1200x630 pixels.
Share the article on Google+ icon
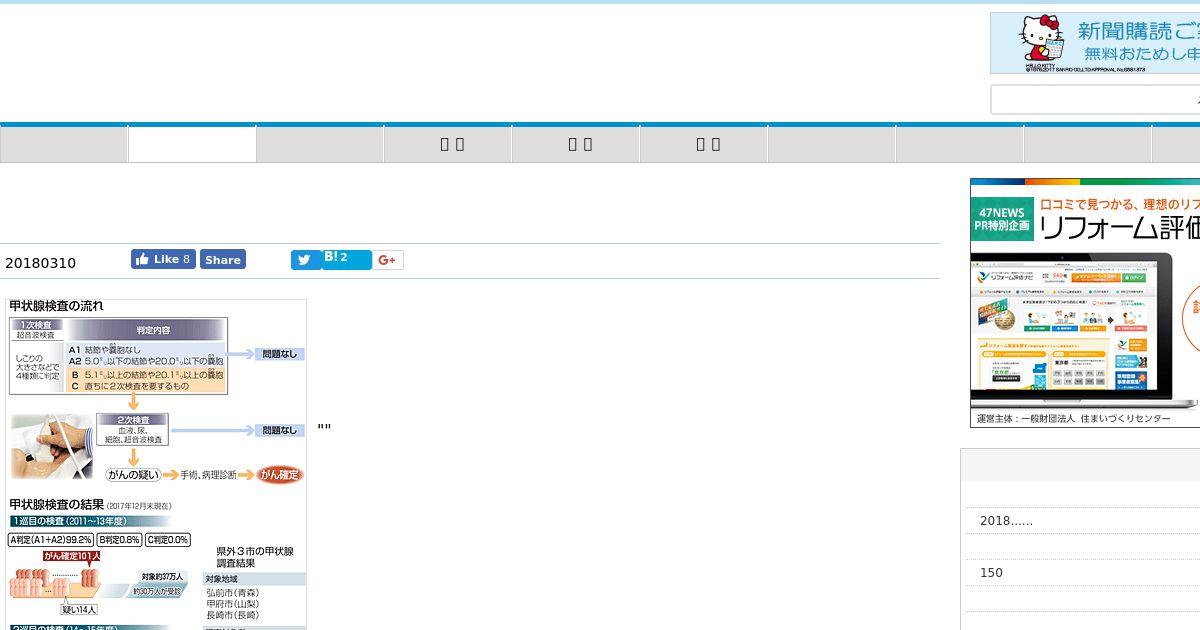388,260
